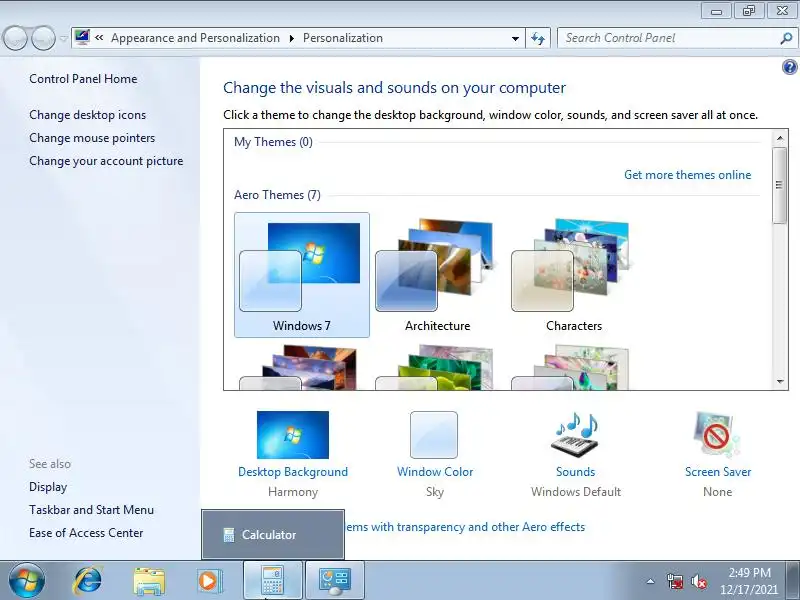
Task: Go to Appearance and Personalization breadcrumb
Action: (195, 38)
